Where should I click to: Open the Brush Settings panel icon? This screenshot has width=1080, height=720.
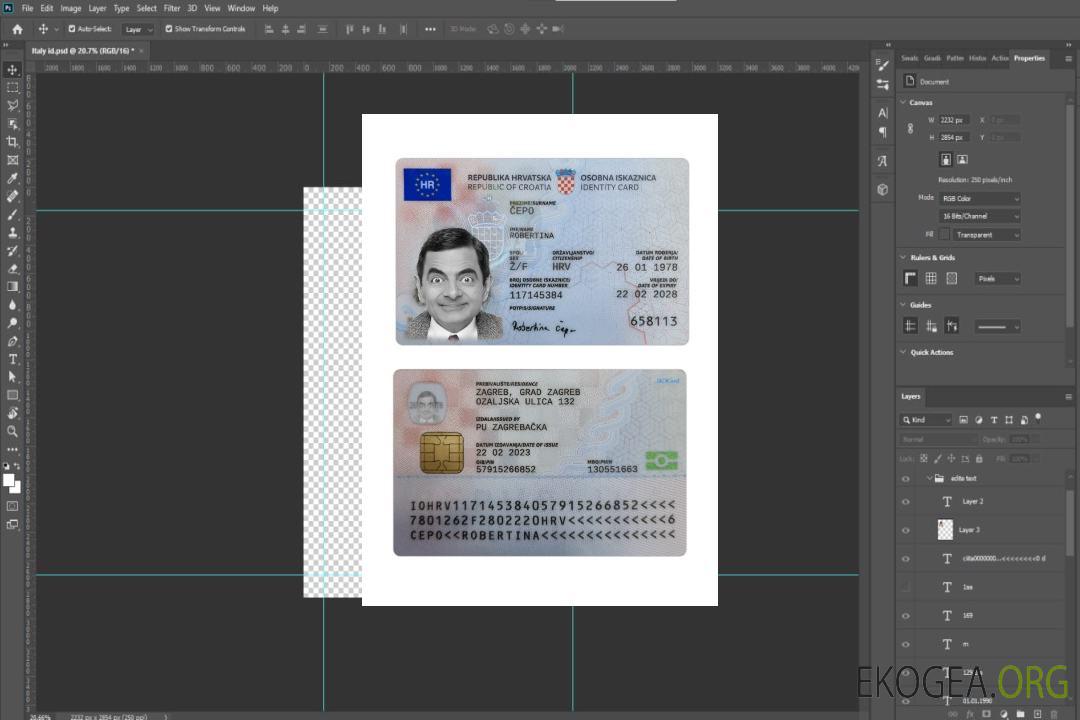coord(883,65)
